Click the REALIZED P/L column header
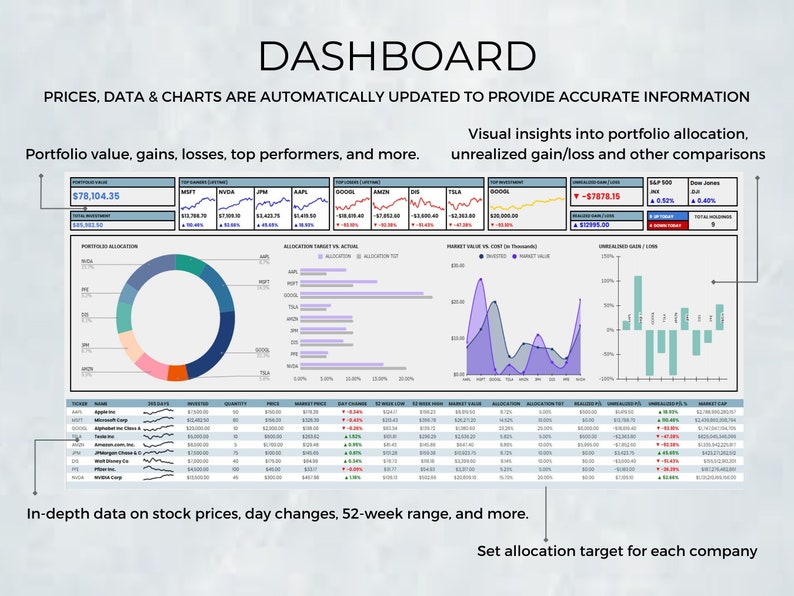794x596 pixels. pos(588,404)
